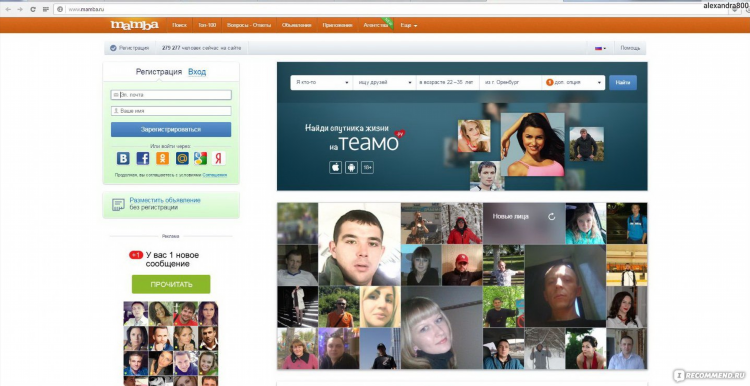The image size is (750, 386).
Task: Click the blue Зарегистрироваться button
Action: [x=171, y=130]
